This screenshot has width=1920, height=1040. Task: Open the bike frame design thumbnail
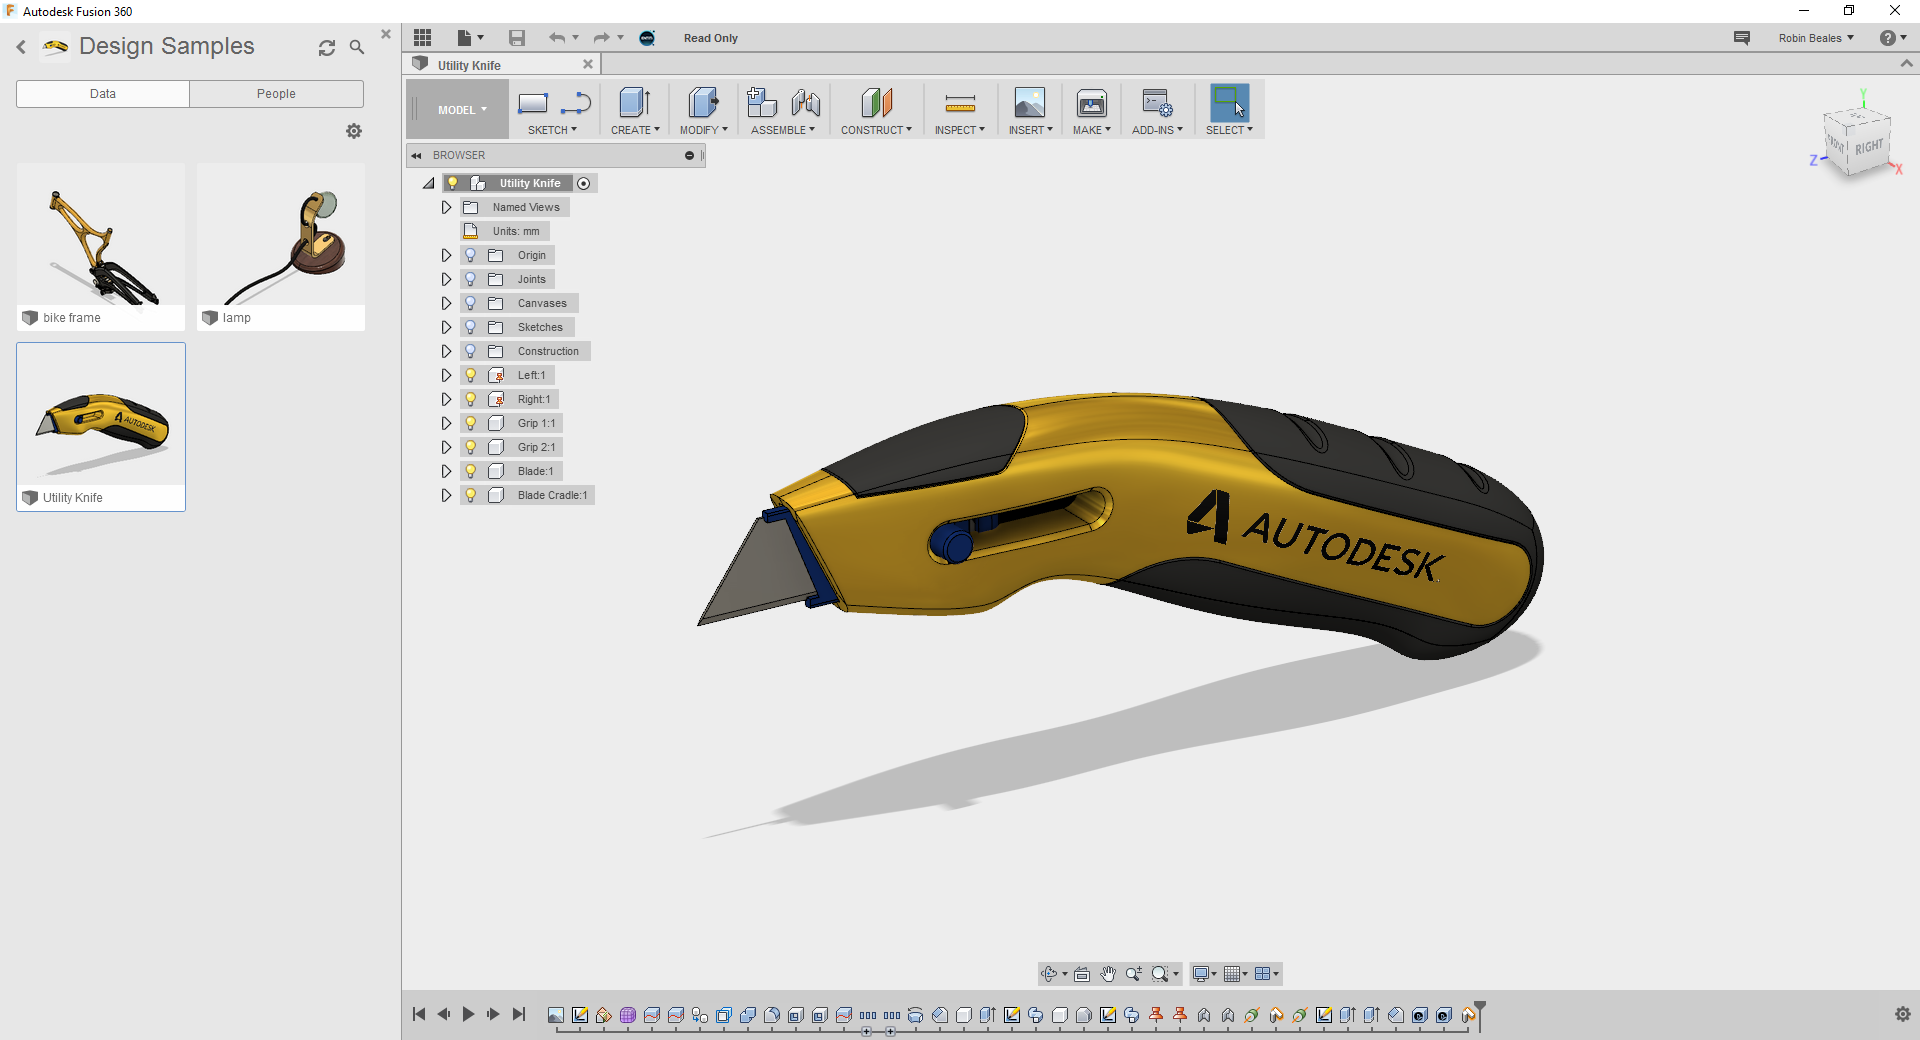tap(101, 247)
